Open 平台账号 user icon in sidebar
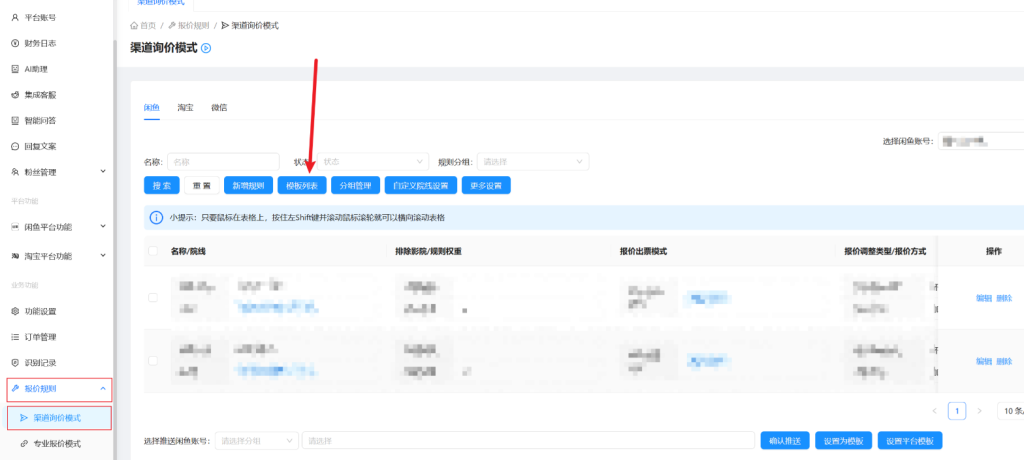The image size is (1024, 460). [15, 18]
